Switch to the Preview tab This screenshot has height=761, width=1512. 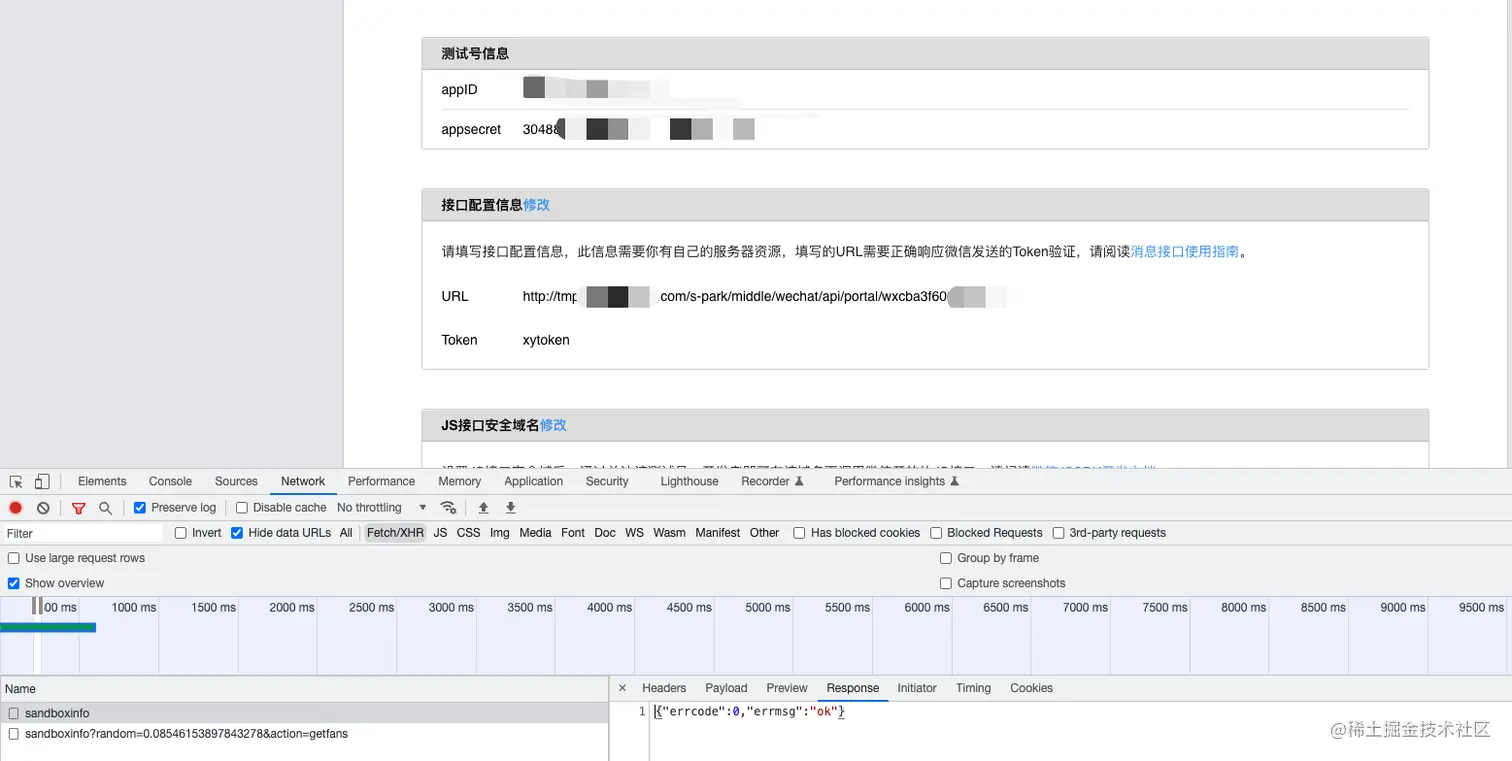(x=787, y=688)
